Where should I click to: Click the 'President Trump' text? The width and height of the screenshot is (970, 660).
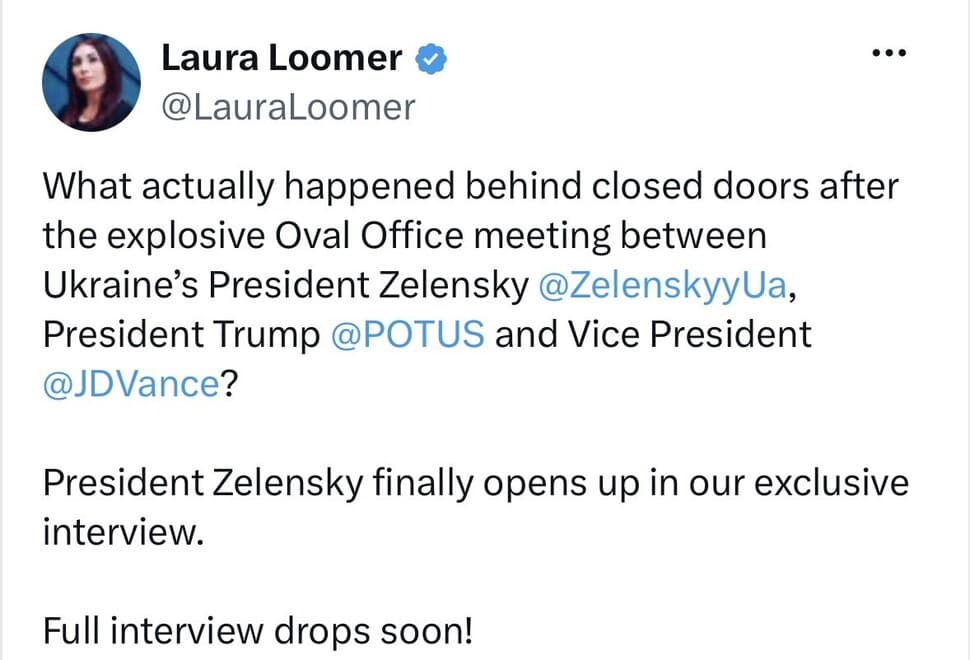[x=181, y=335]
